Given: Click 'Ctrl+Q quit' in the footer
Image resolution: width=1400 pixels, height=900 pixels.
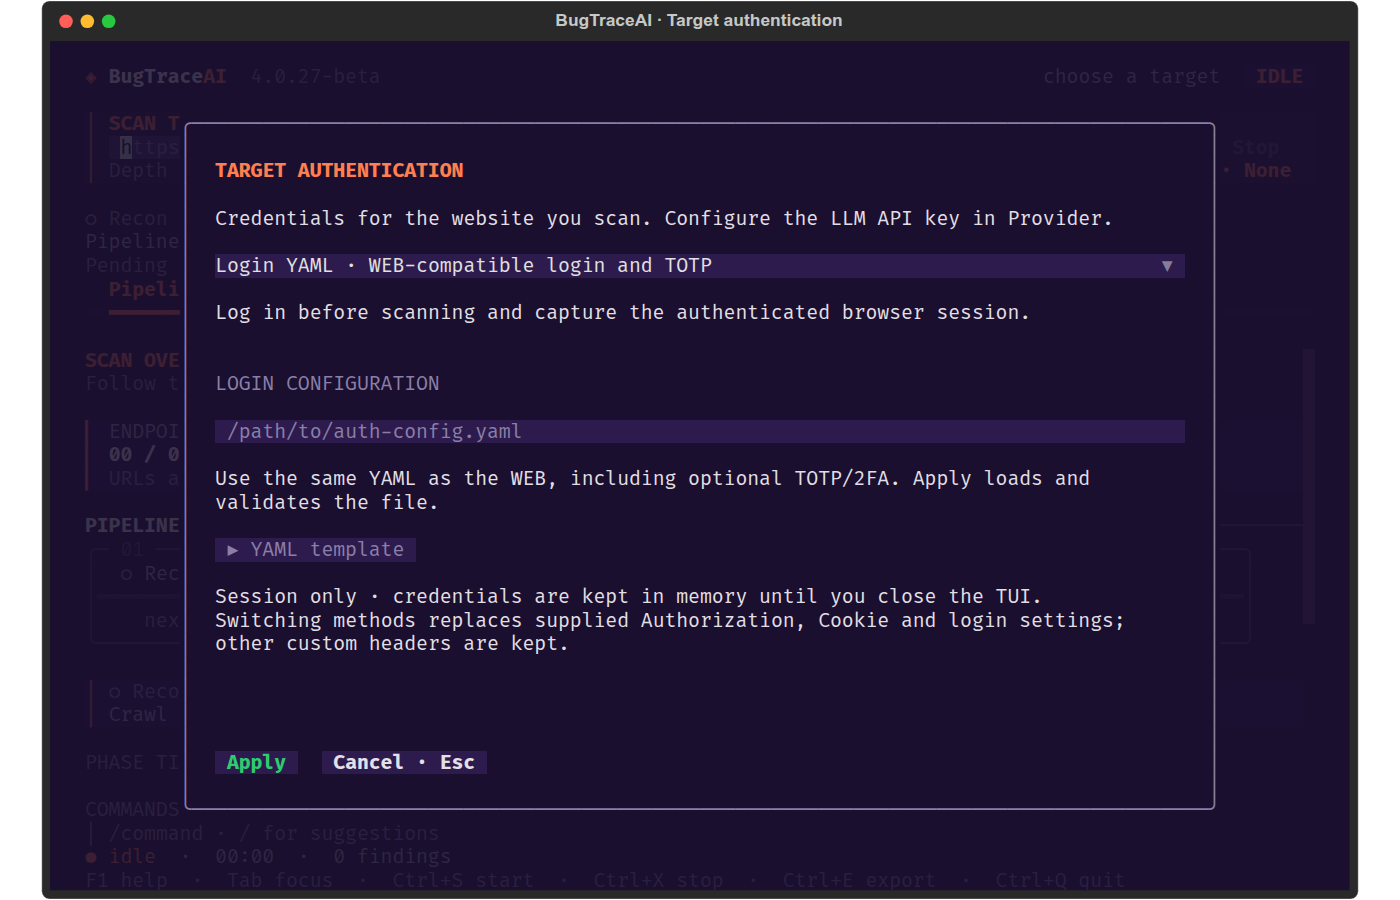Looking at the screenshot, I should point(1060,880).
